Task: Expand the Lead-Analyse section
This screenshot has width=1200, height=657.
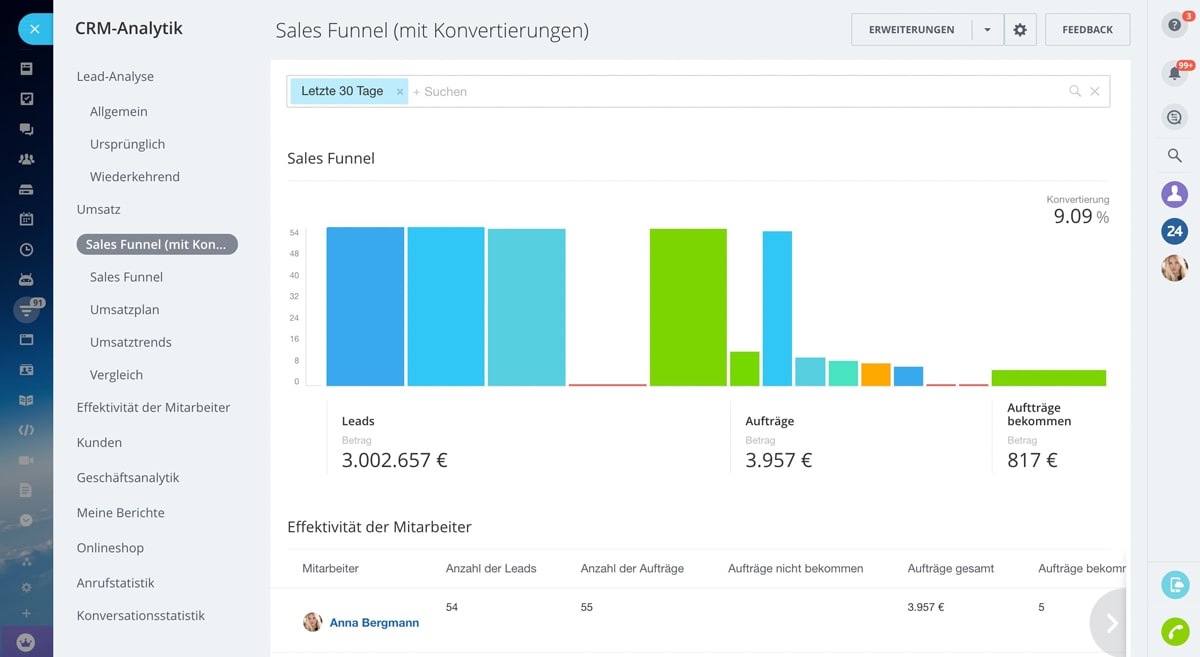Action: [x=115, y=77]
